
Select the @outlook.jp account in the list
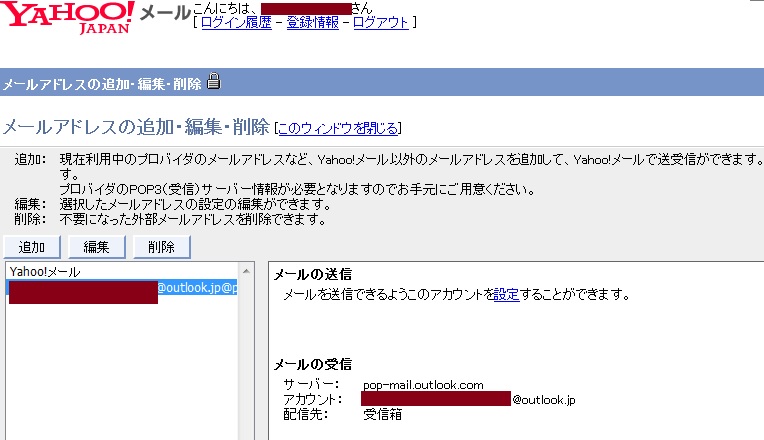click(x=123, y=288)
